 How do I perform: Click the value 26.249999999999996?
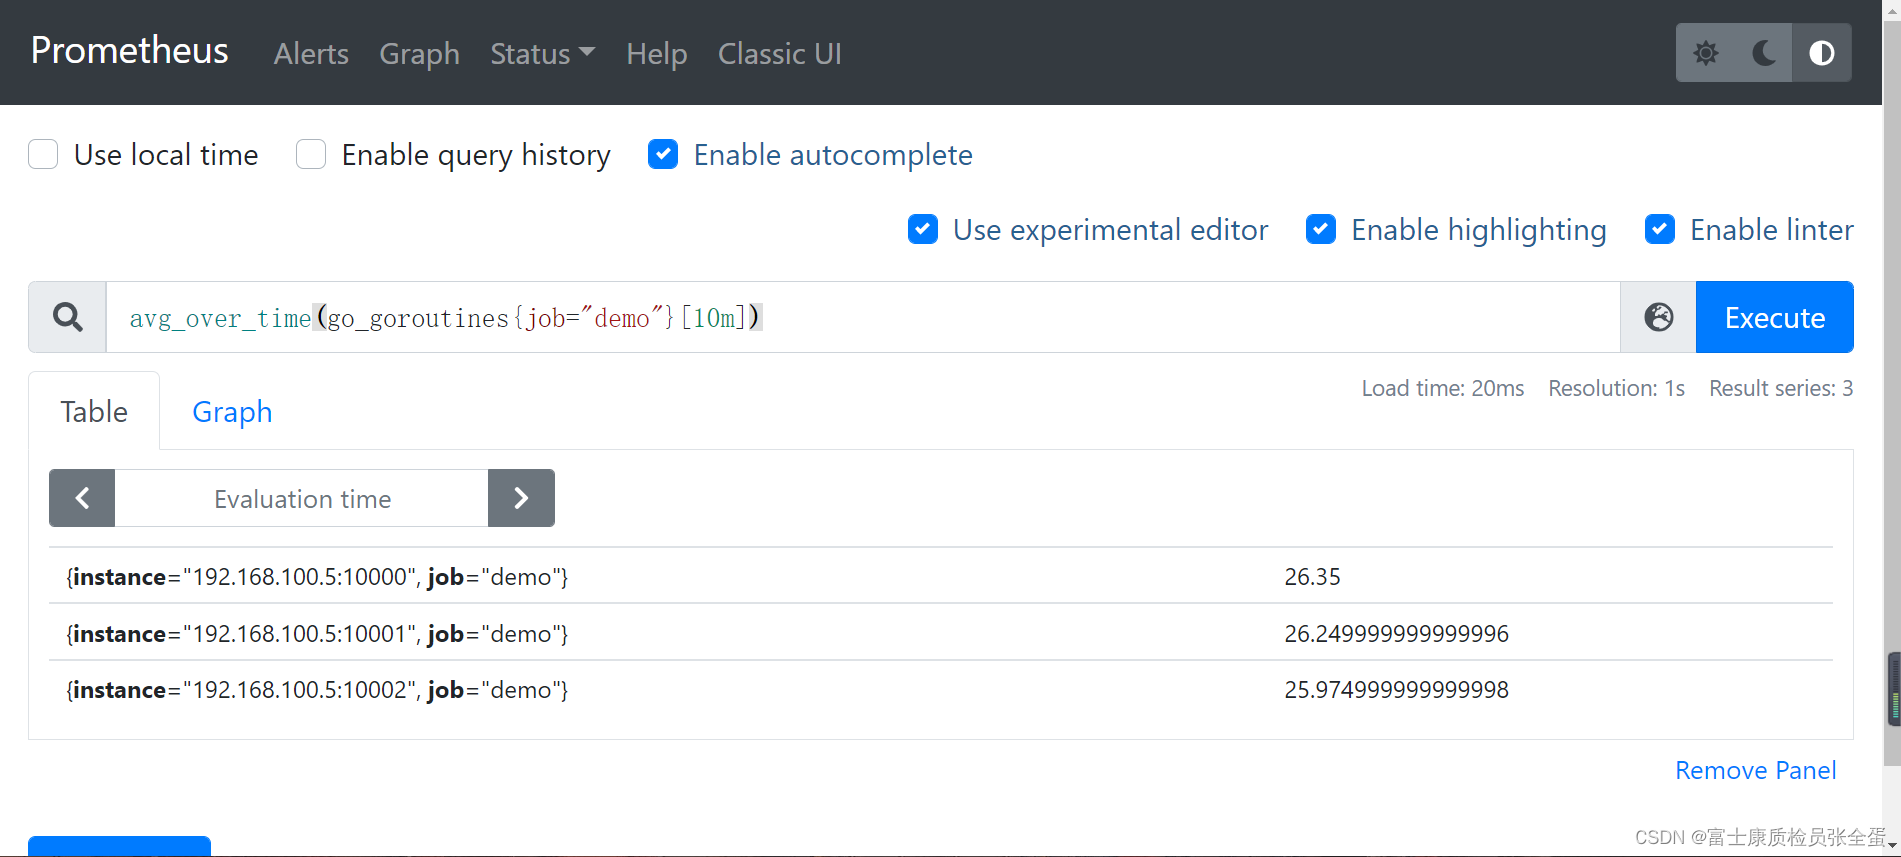(1396, 634)
